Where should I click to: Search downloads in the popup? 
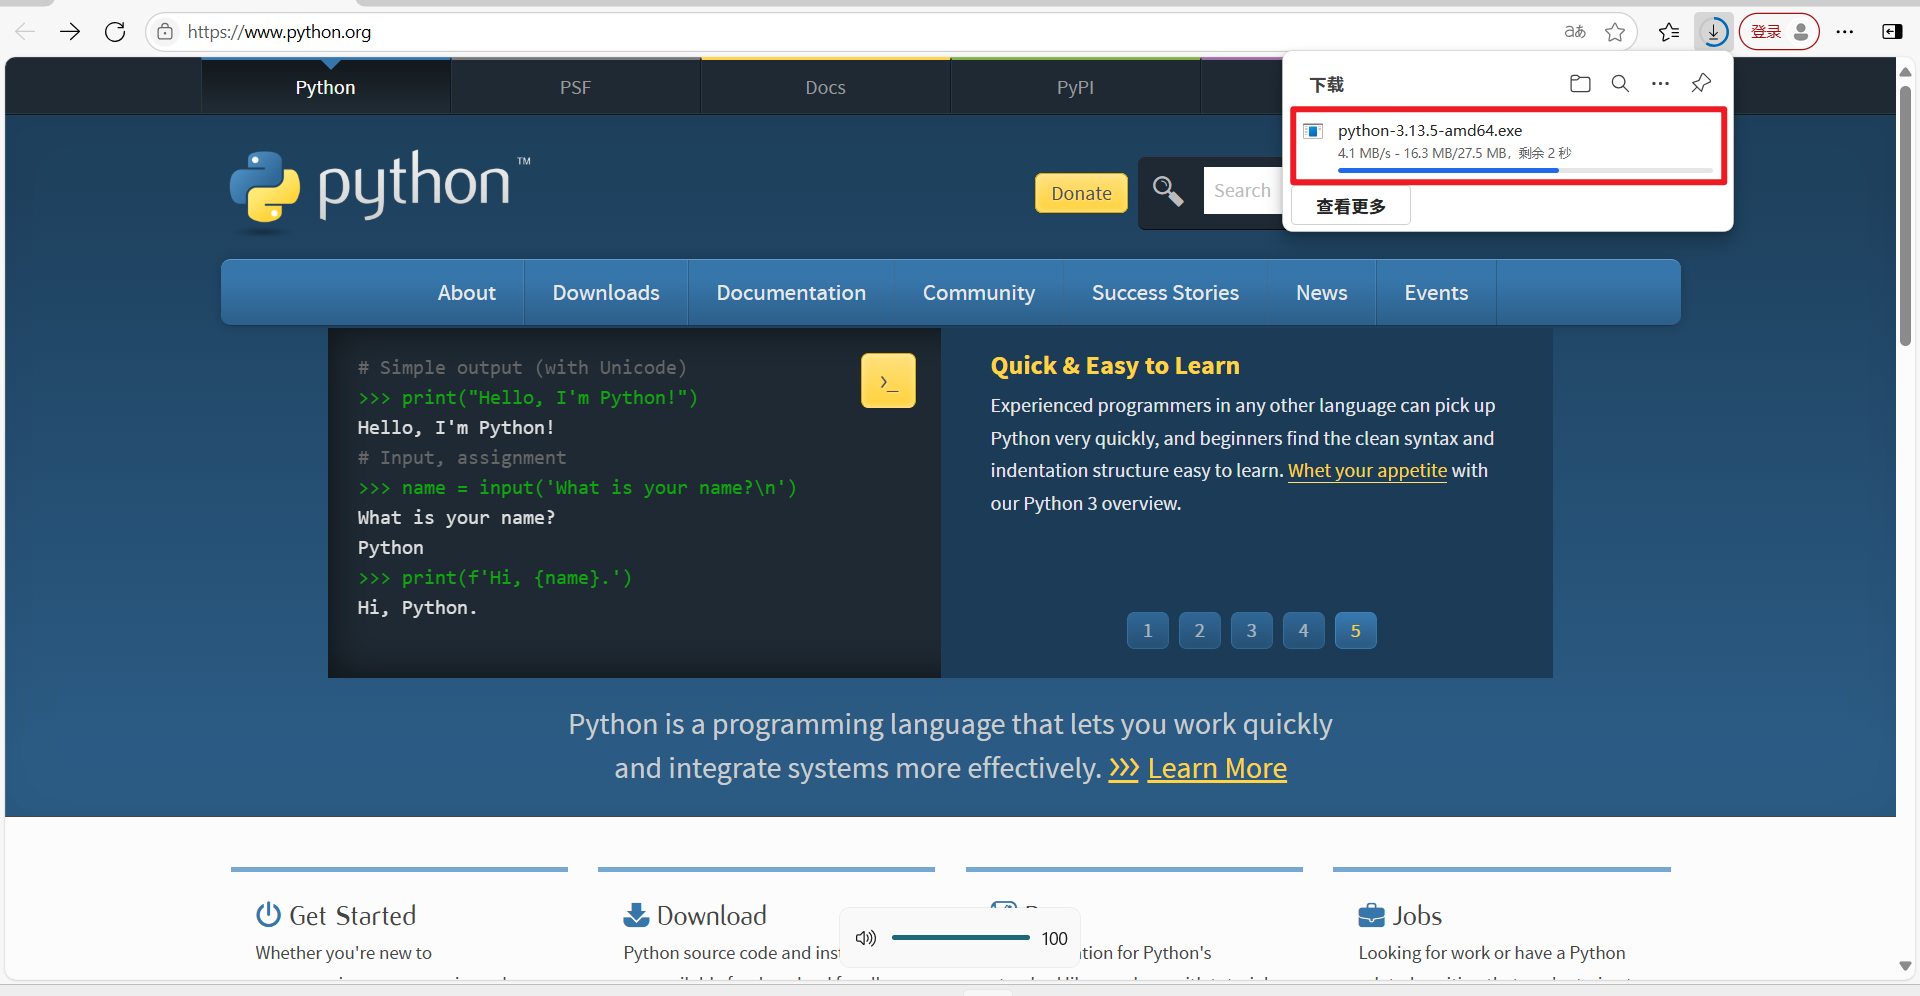(x=1620, y=84)
